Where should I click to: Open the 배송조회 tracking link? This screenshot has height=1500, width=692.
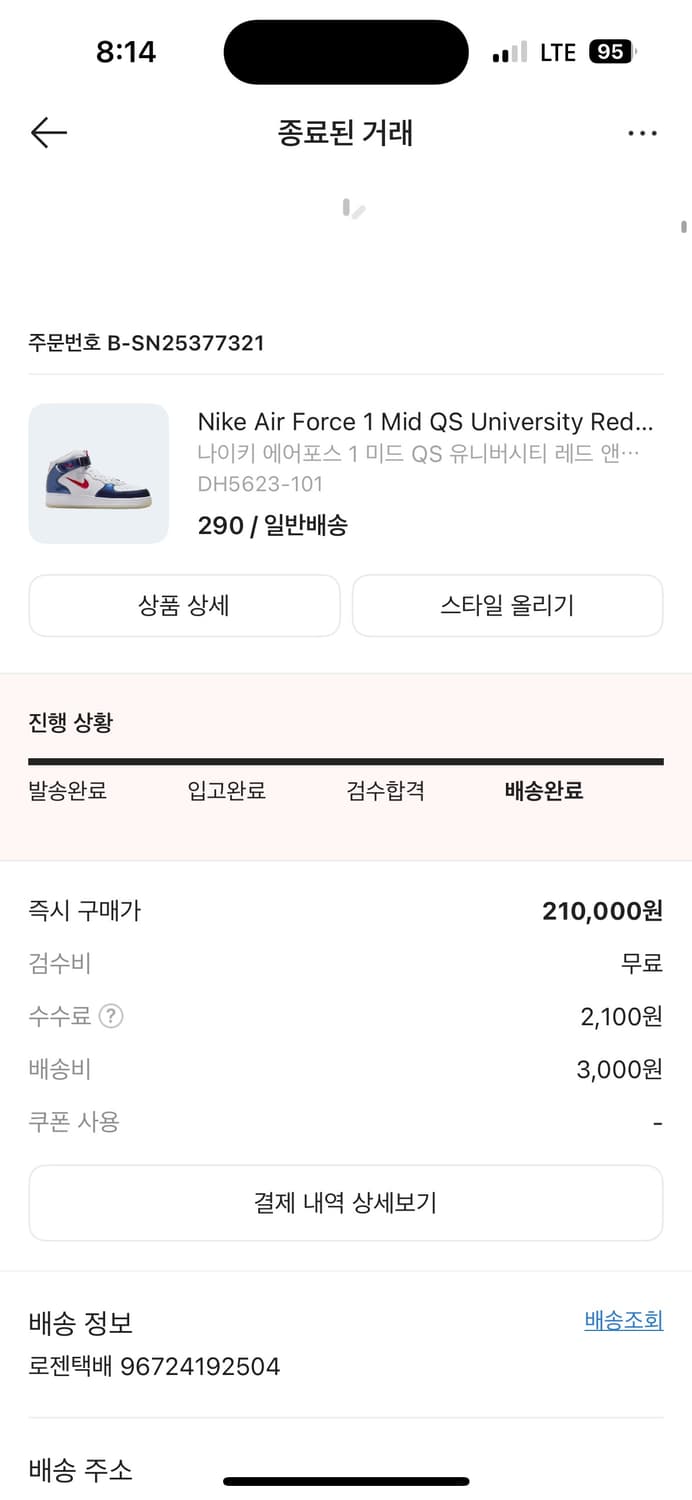pyautogui.click(x=623, y=1320)
